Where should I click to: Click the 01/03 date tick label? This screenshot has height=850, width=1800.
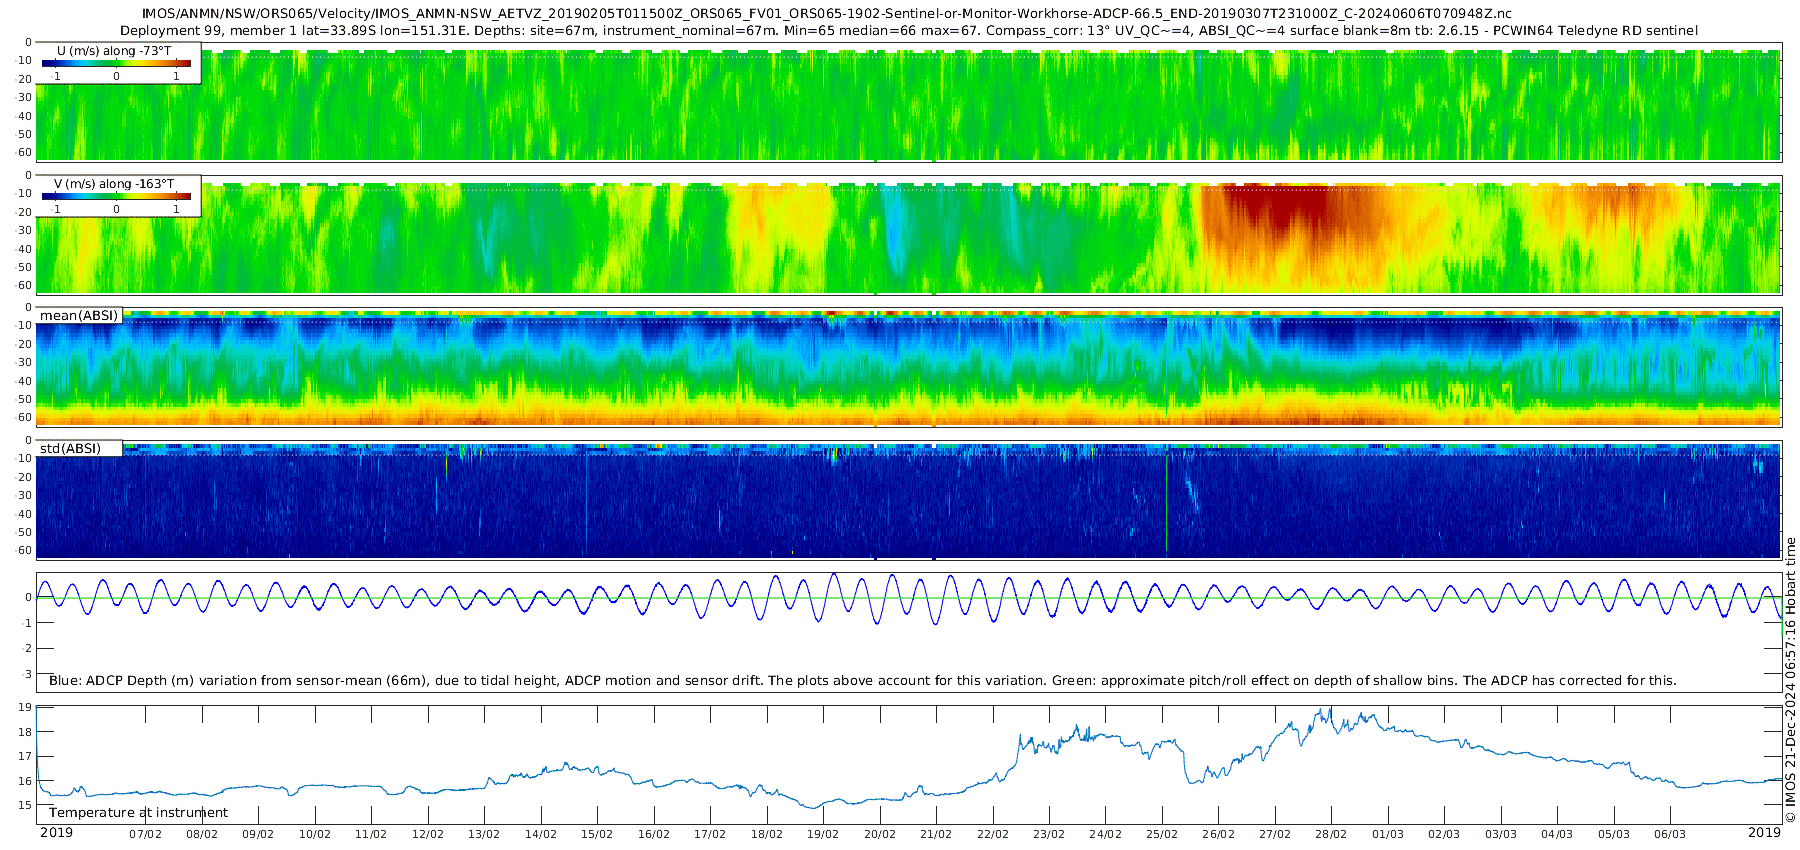pyautogui.click(x=1388, y=834)
